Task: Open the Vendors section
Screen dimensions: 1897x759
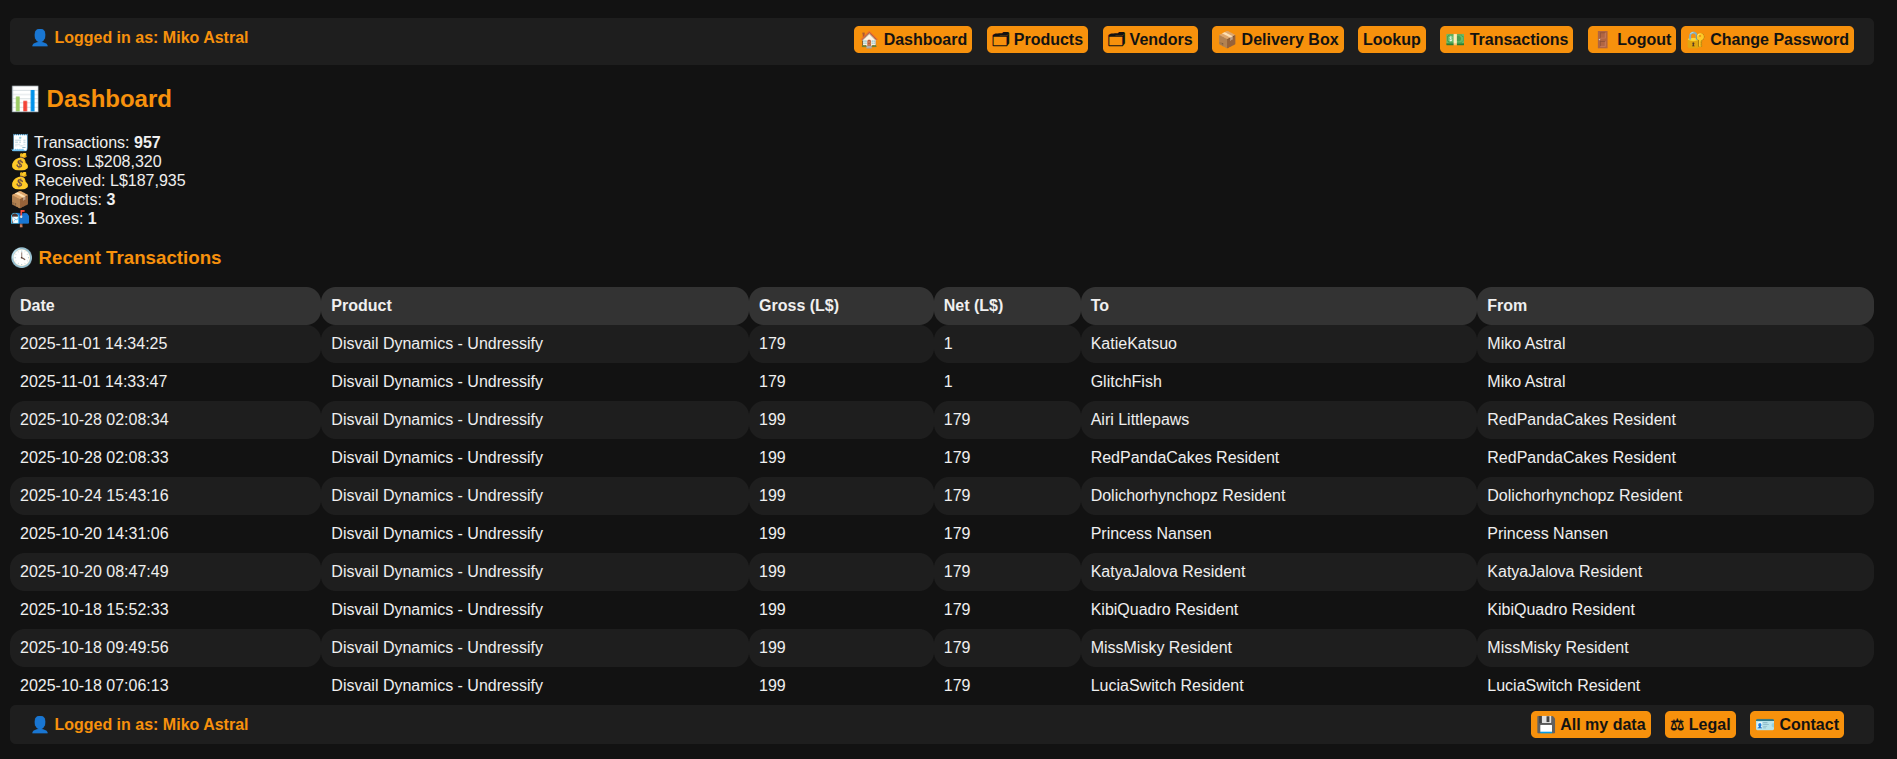Action: coord(1150,40)
